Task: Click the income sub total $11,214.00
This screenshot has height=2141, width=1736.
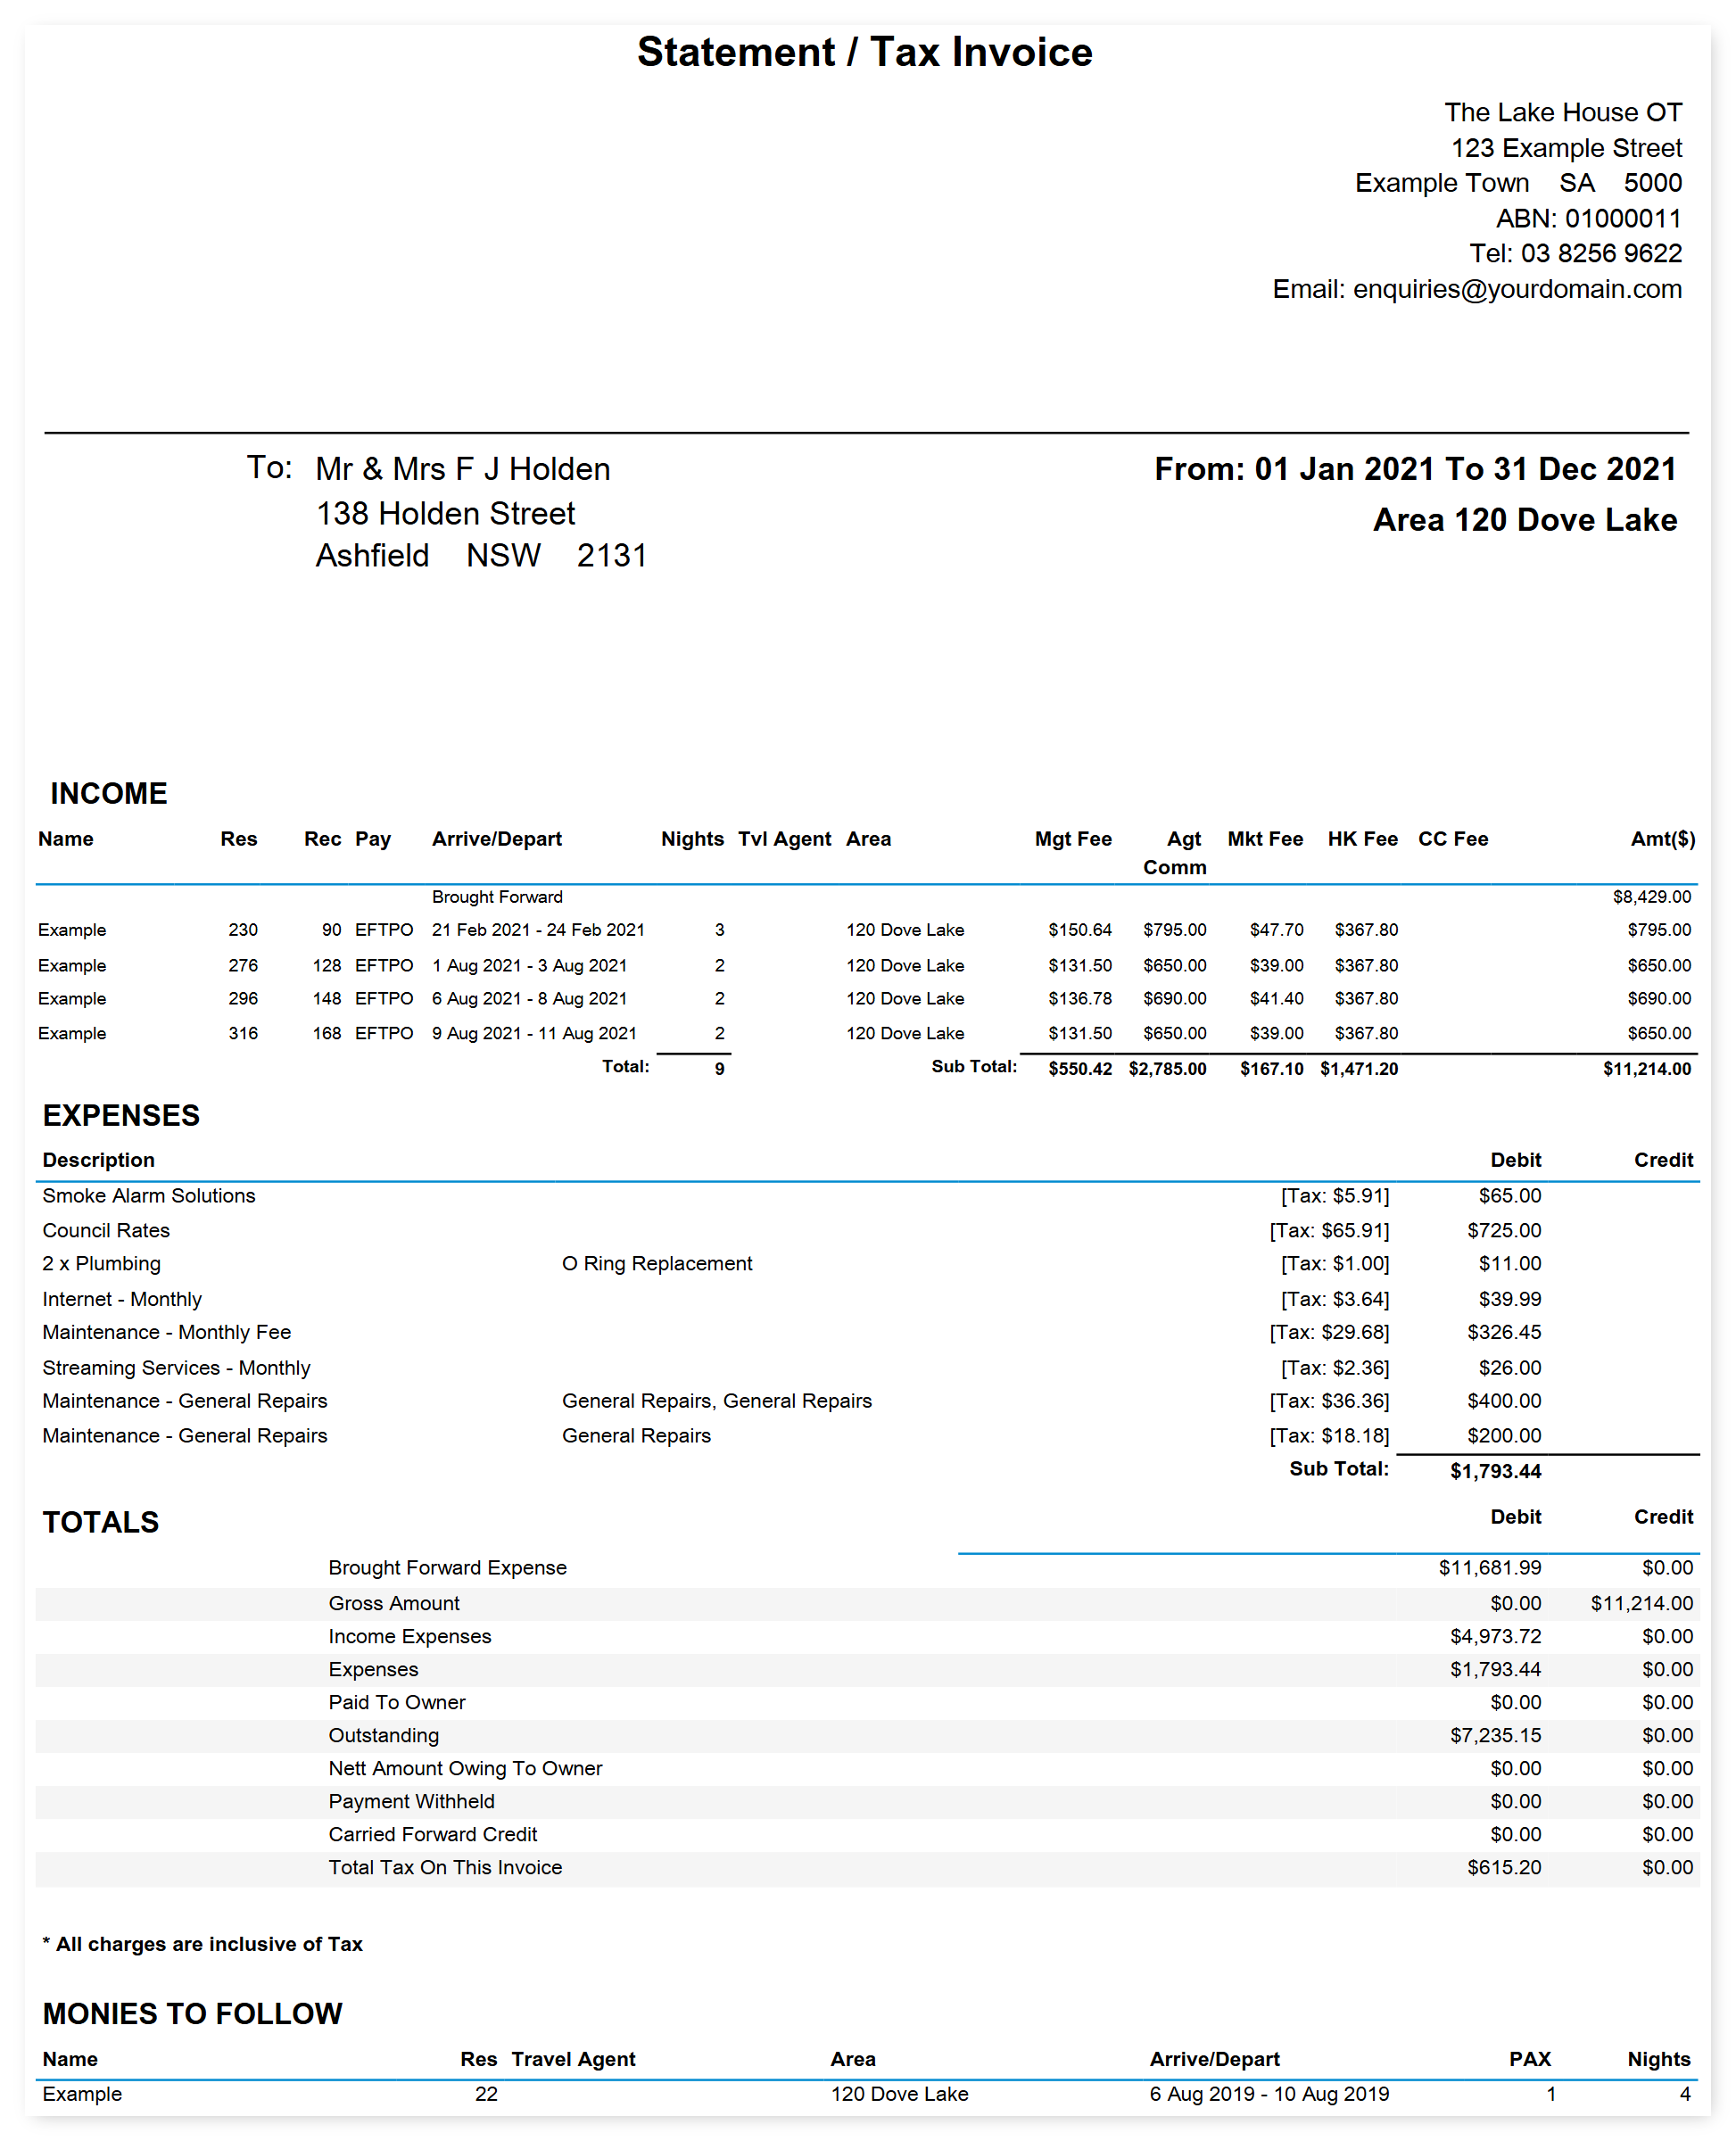Action: point(1646,1069)
